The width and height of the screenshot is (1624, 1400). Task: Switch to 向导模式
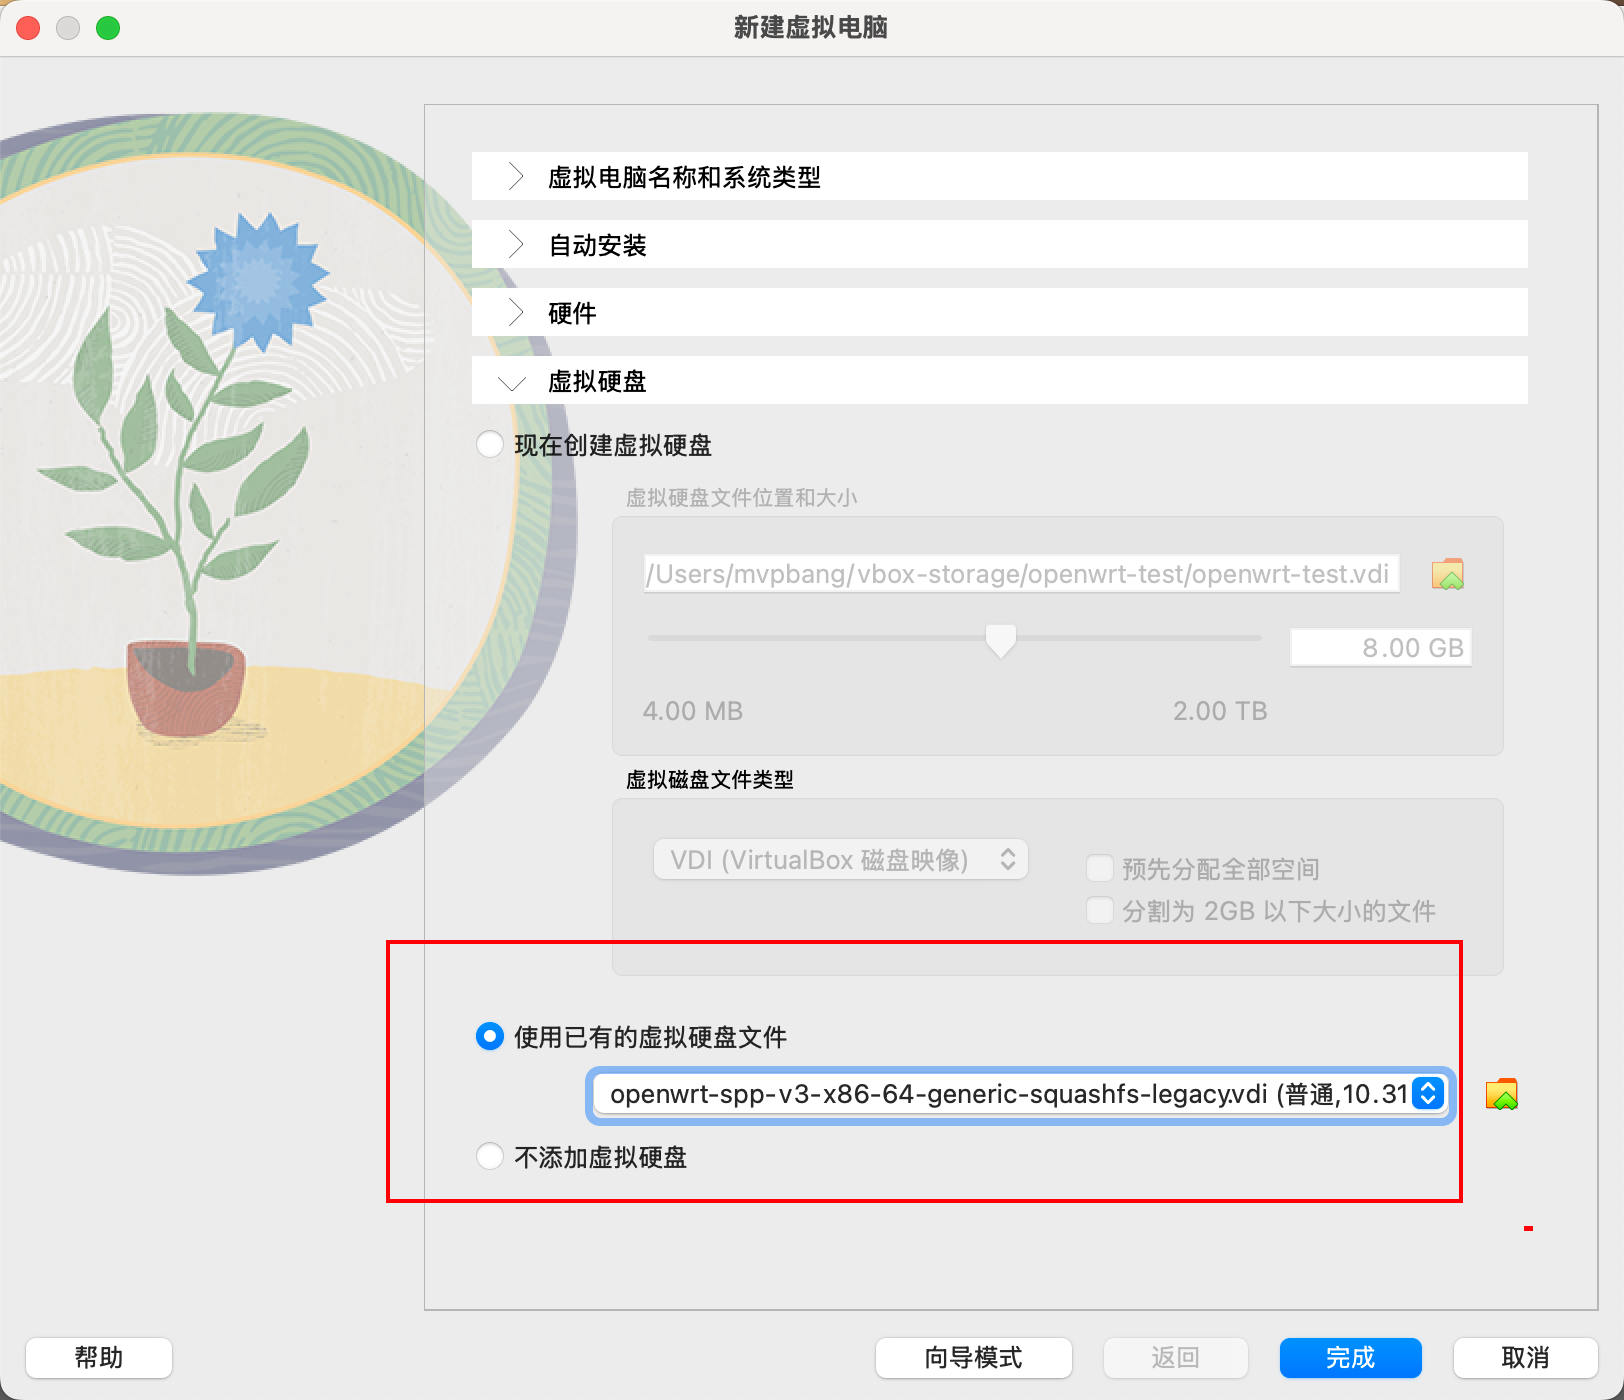coord(973,1357)
